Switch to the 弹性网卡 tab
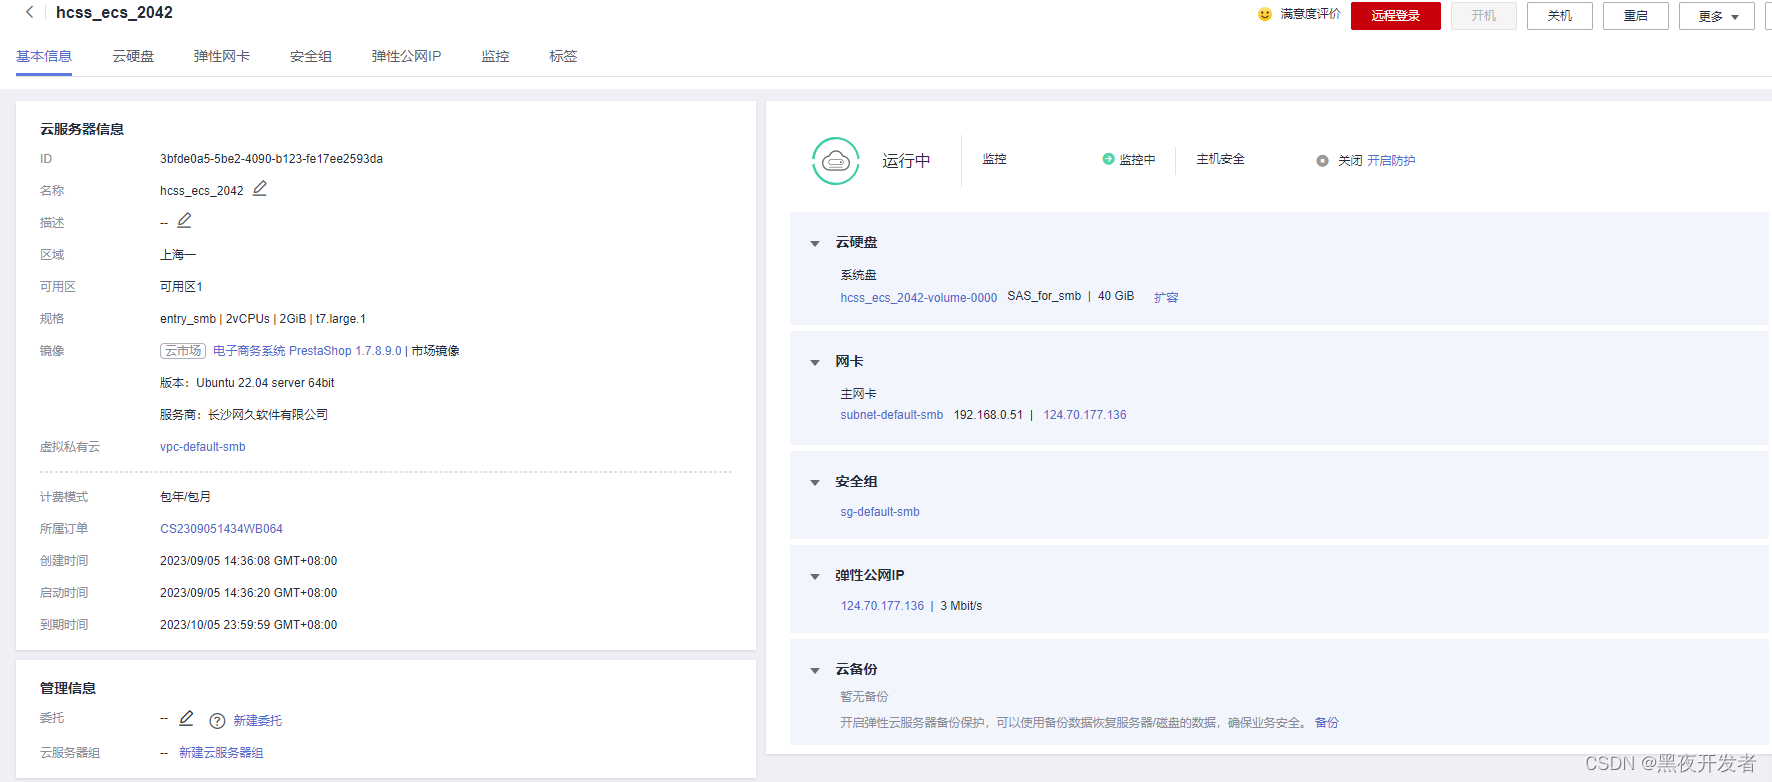This screenshot has height=782, width=1772. (222, 56)
